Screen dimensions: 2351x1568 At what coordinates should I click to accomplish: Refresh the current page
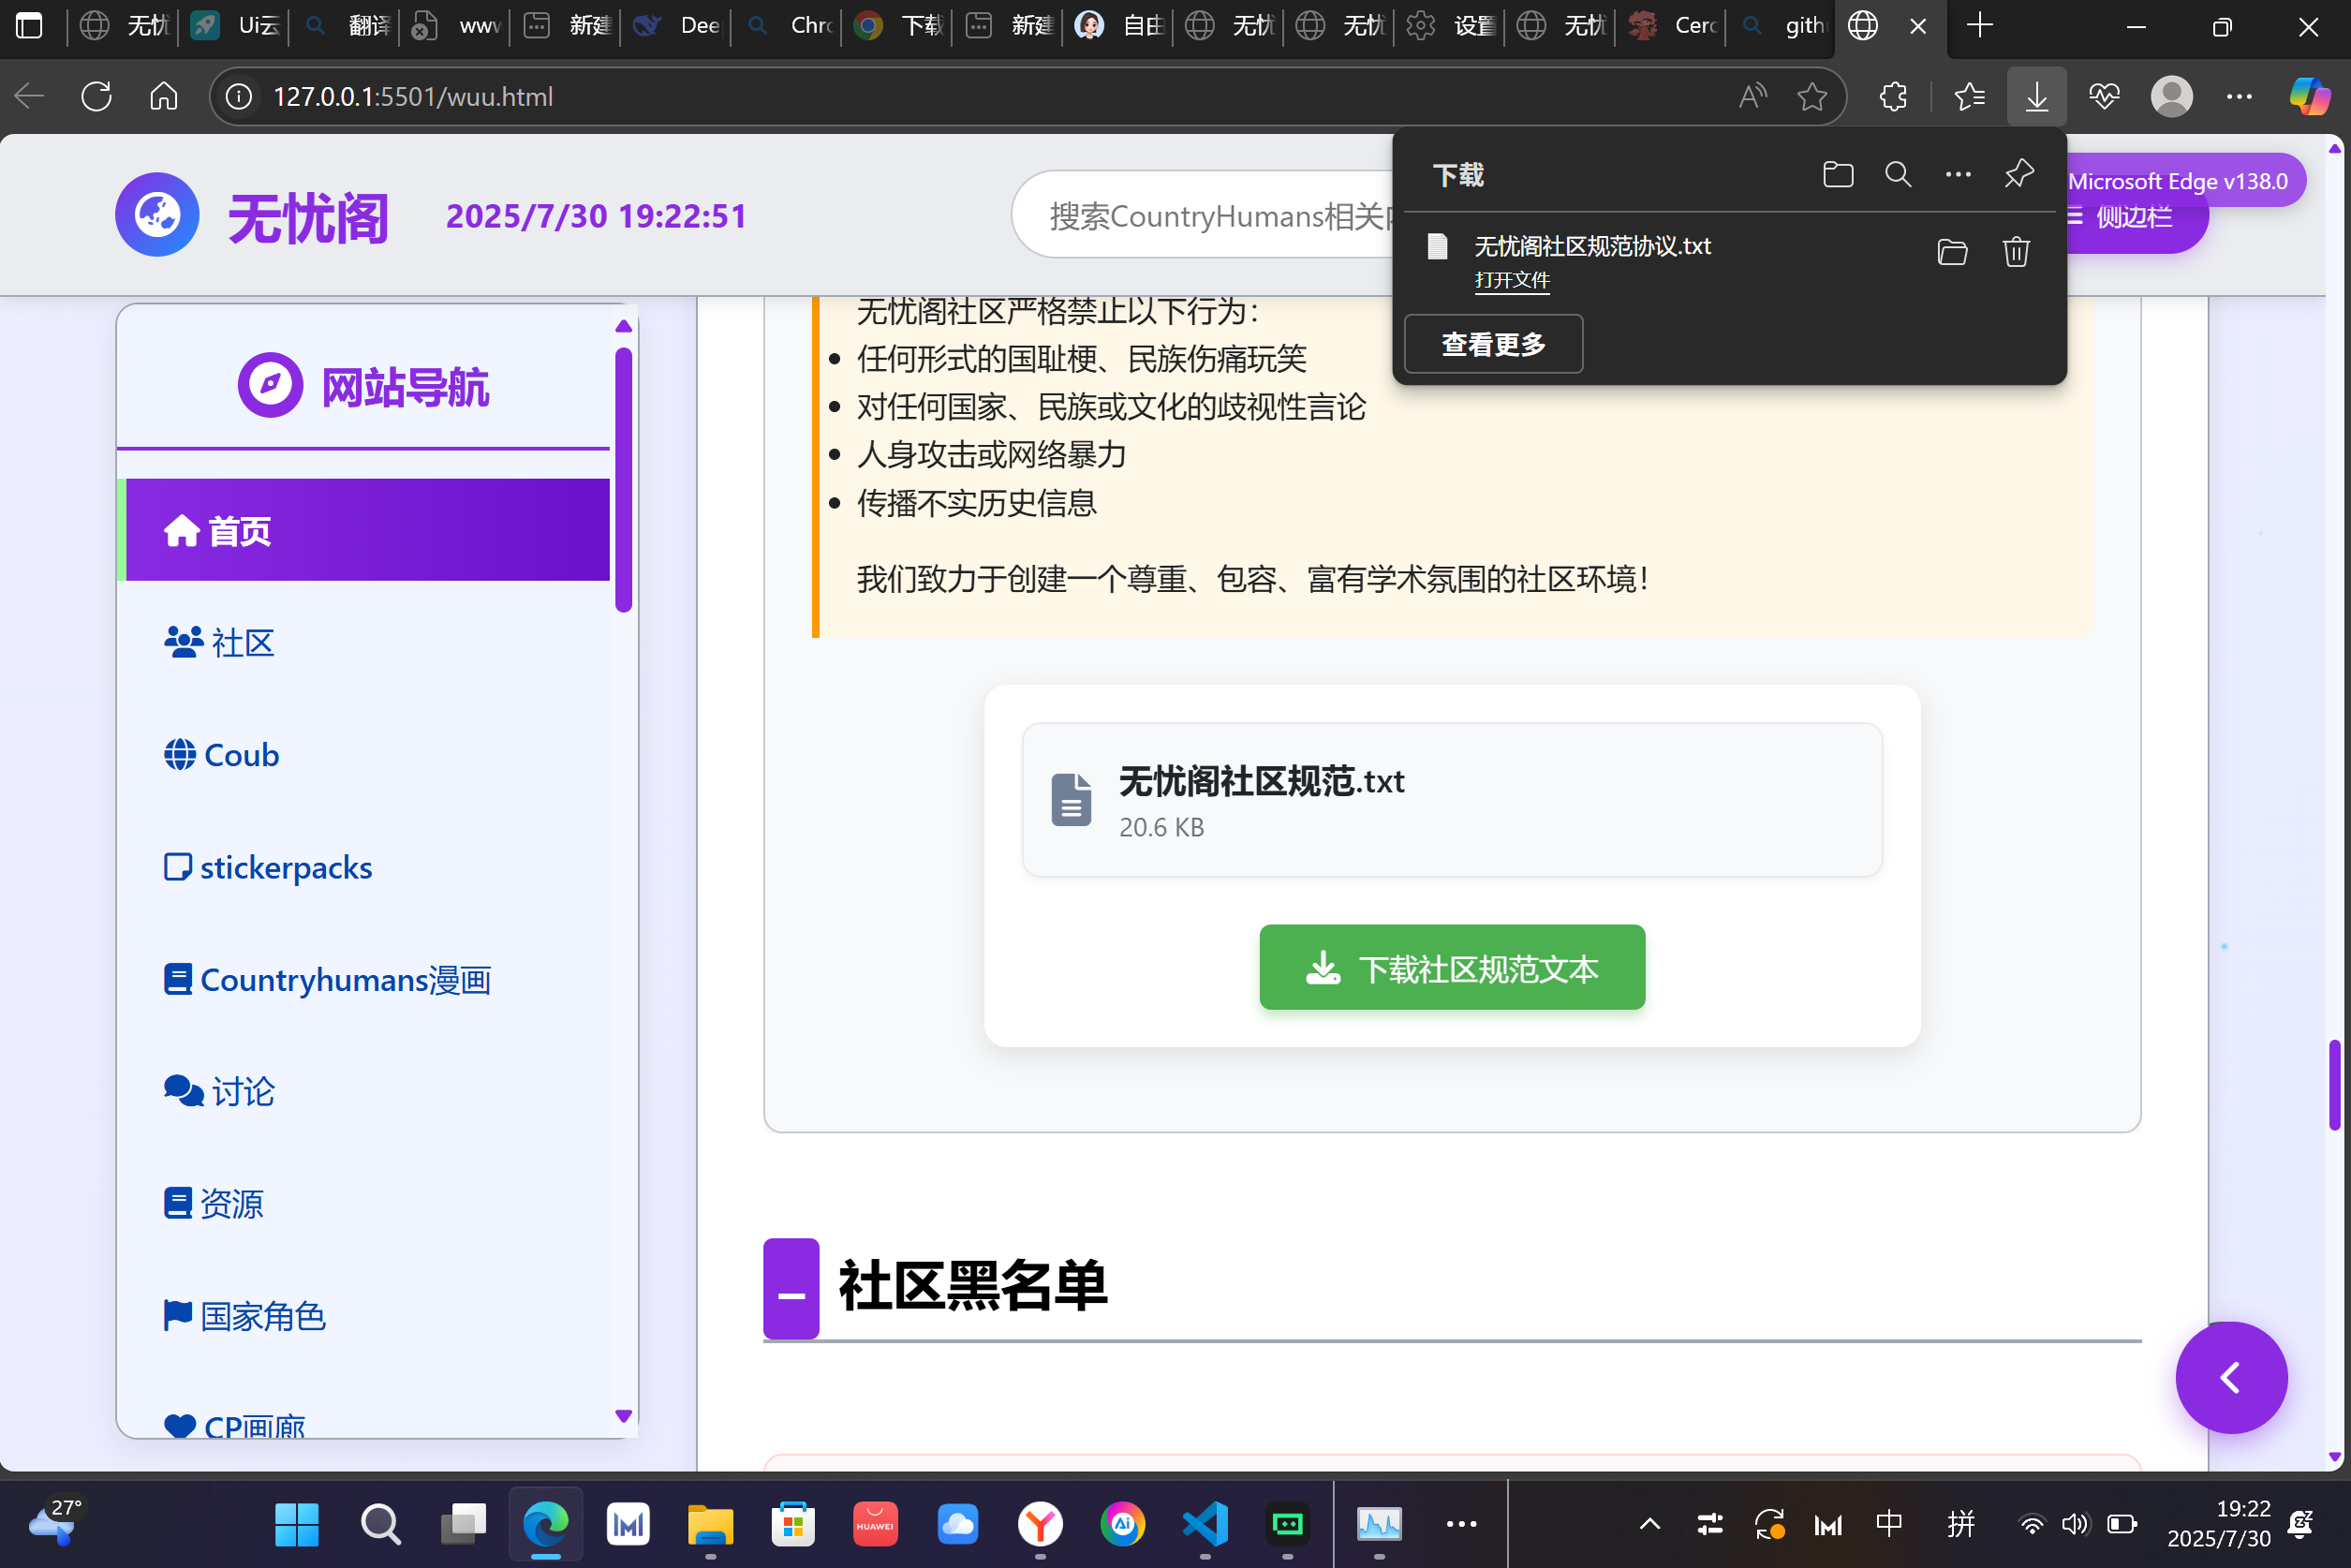pos(96,97)
